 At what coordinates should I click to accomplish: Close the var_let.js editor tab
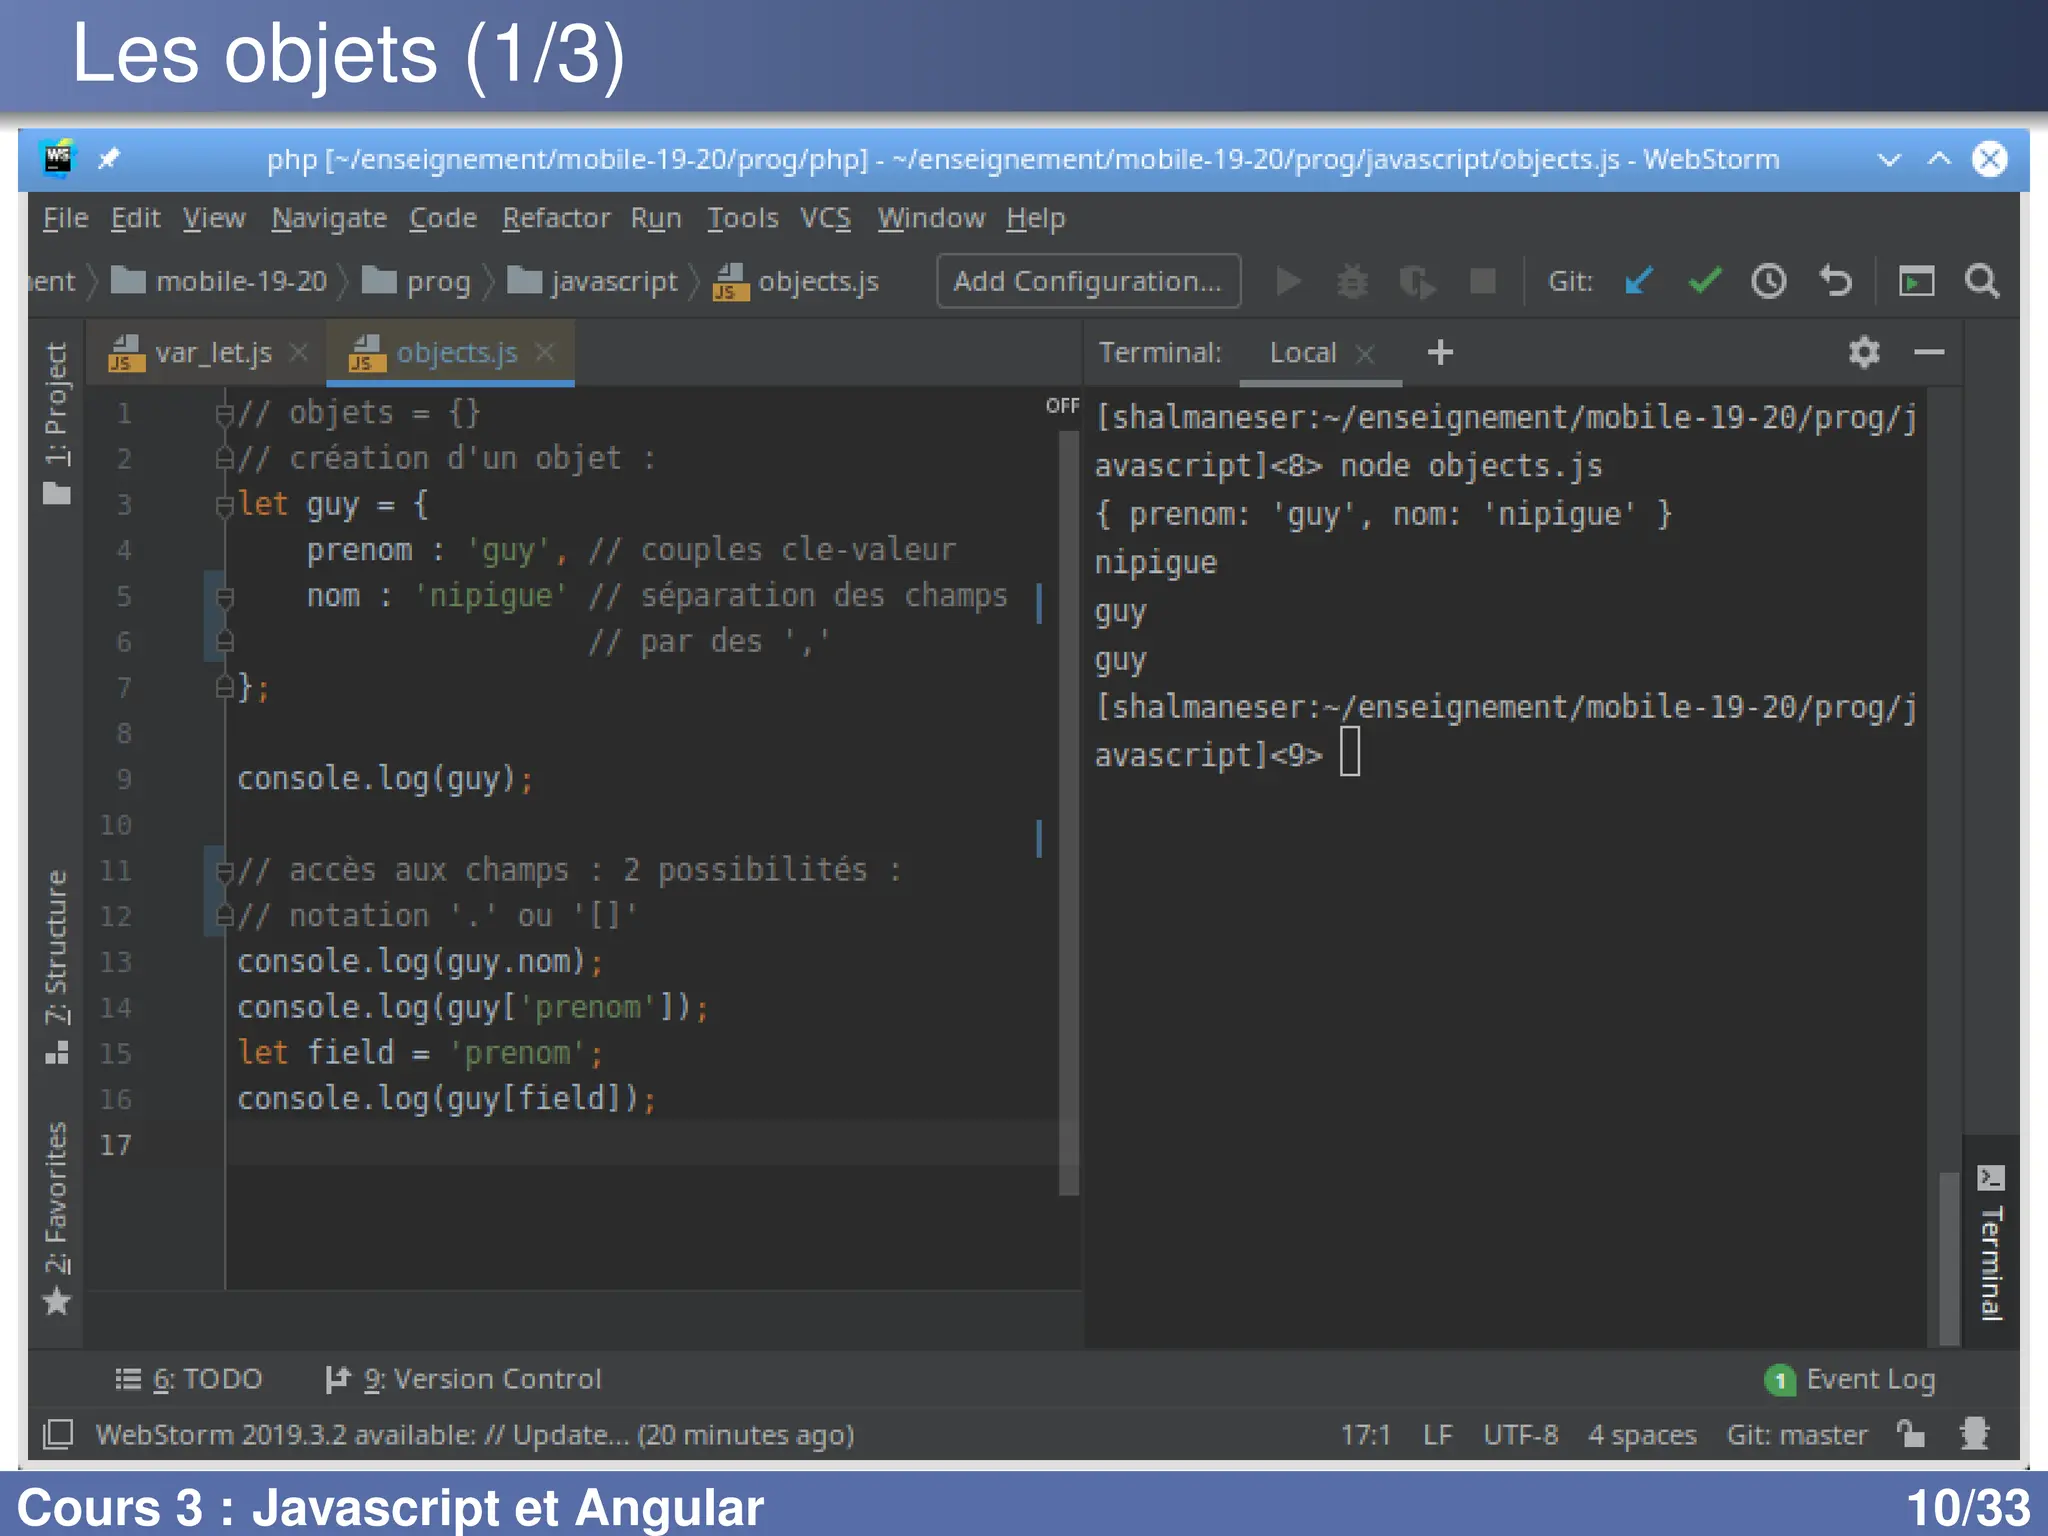click(x=298, y=352)
